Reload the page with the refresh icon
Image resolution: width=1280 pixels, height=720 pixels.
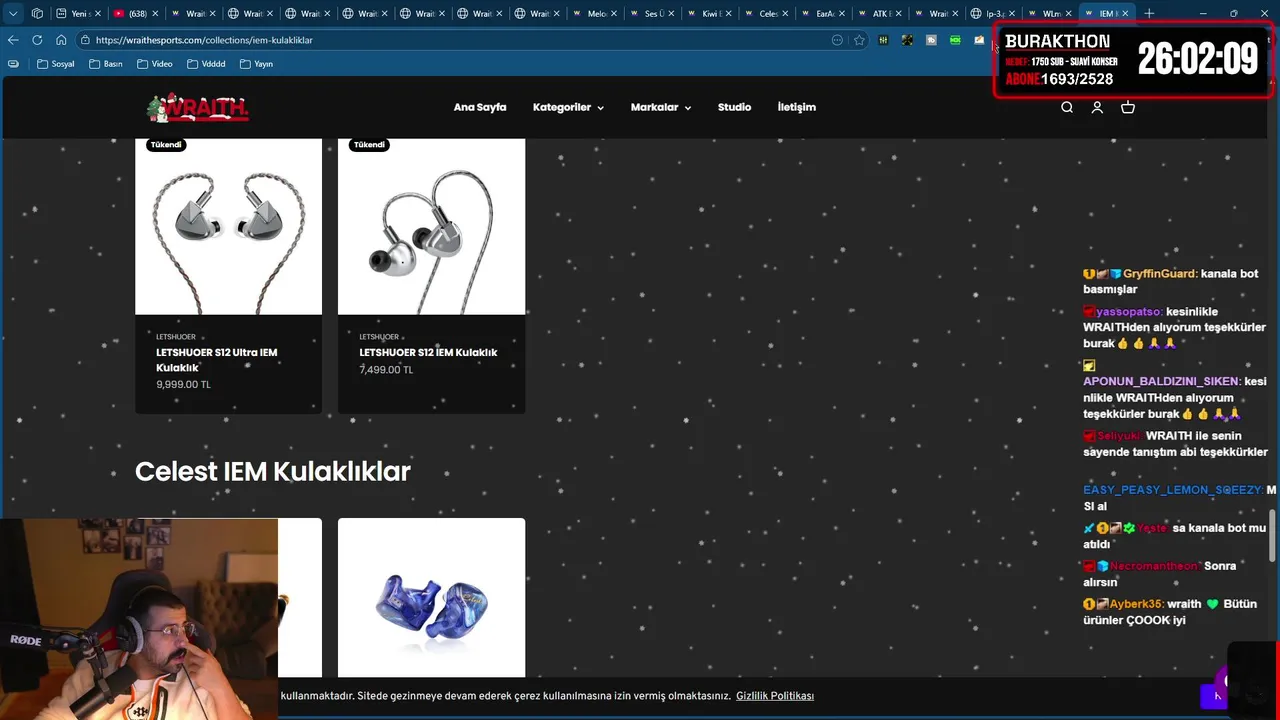tap(37, 40)
